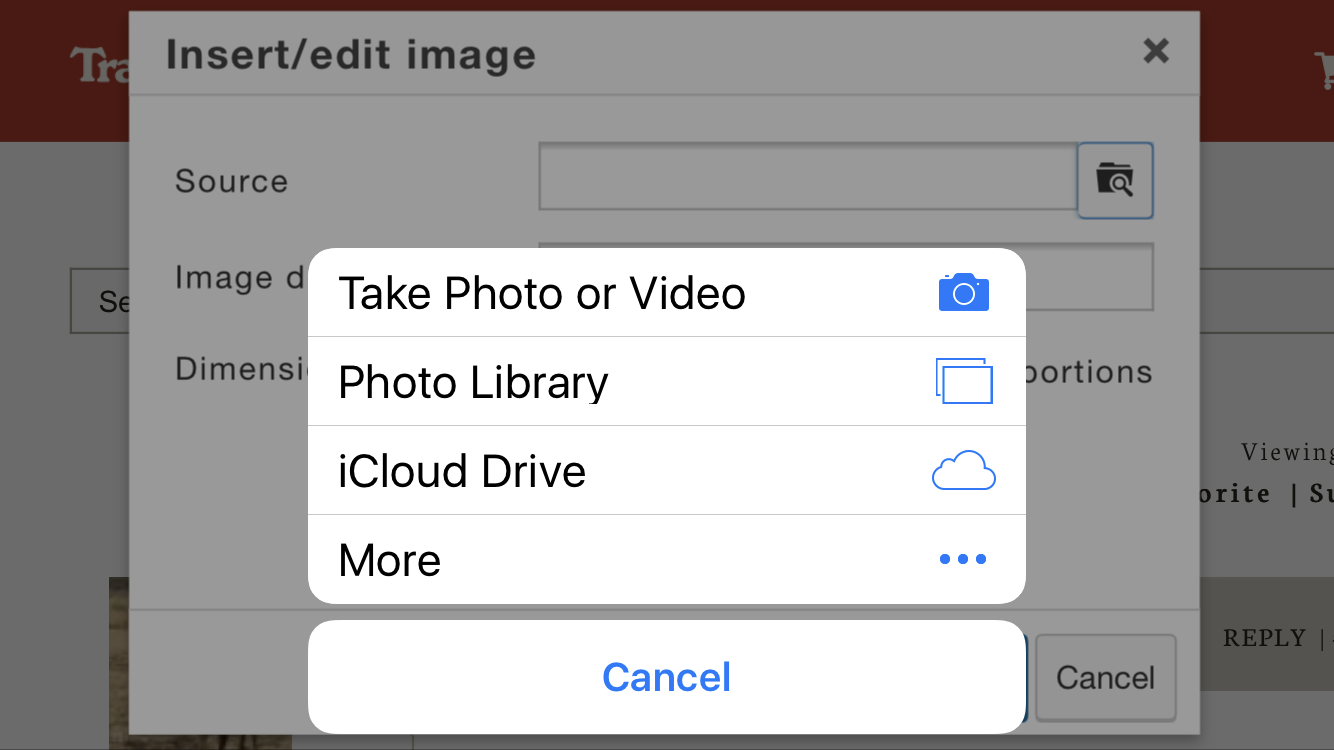Select iCloud Drive option
This screenshot has width=1334, height=750.
(667, 470)
